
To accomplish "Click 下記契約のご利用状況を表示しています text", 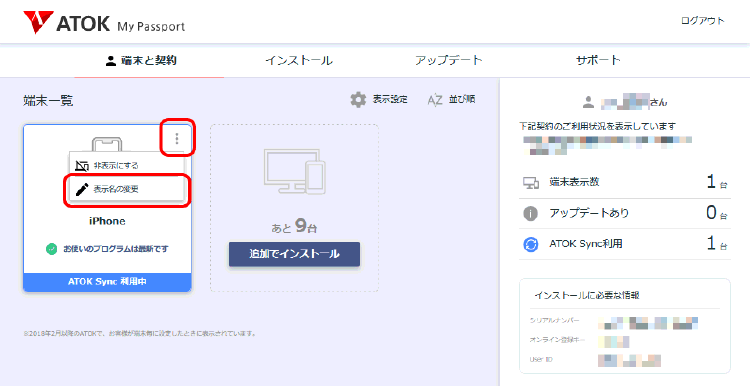I will pos(597,126).
